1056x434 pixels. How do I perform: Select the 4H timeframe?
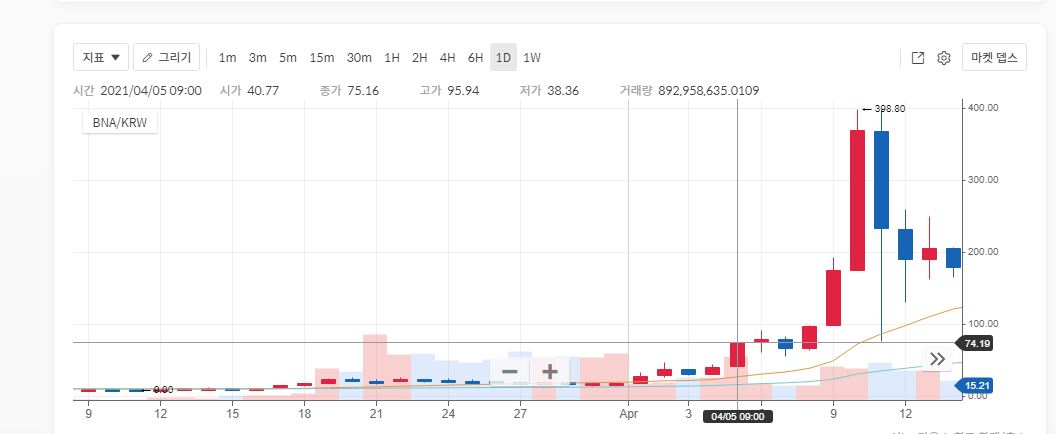447,58
